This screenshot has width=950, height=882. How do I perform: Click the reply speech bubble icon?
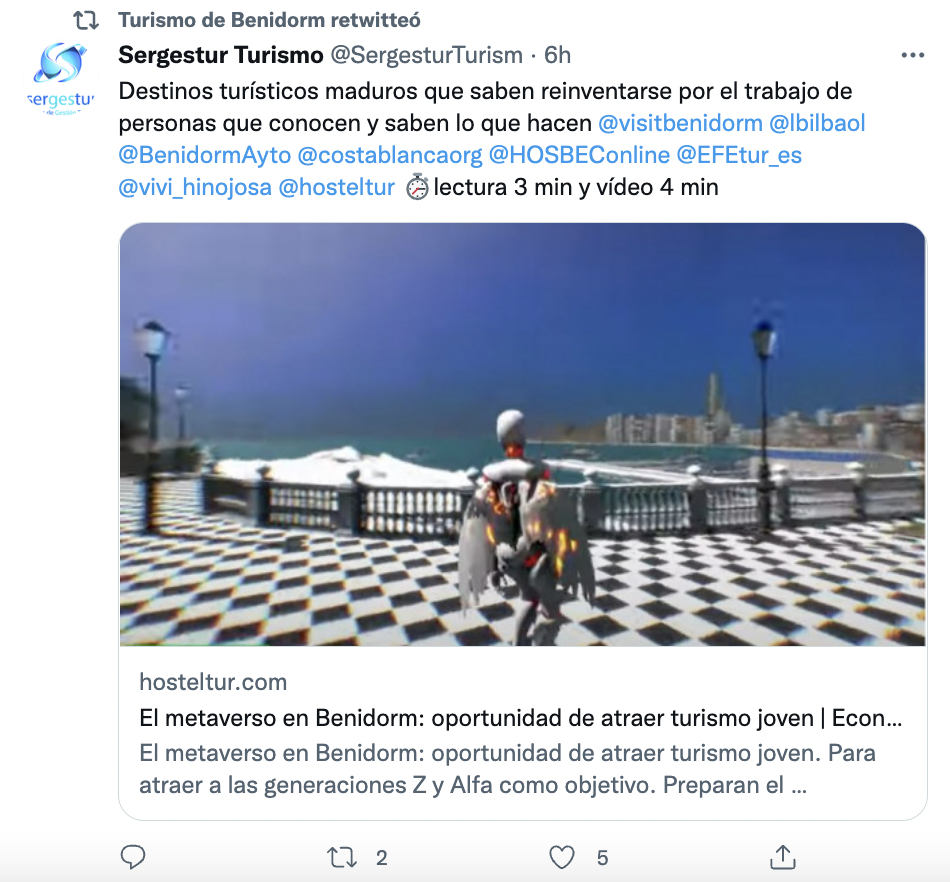click(x=133, y=857)
